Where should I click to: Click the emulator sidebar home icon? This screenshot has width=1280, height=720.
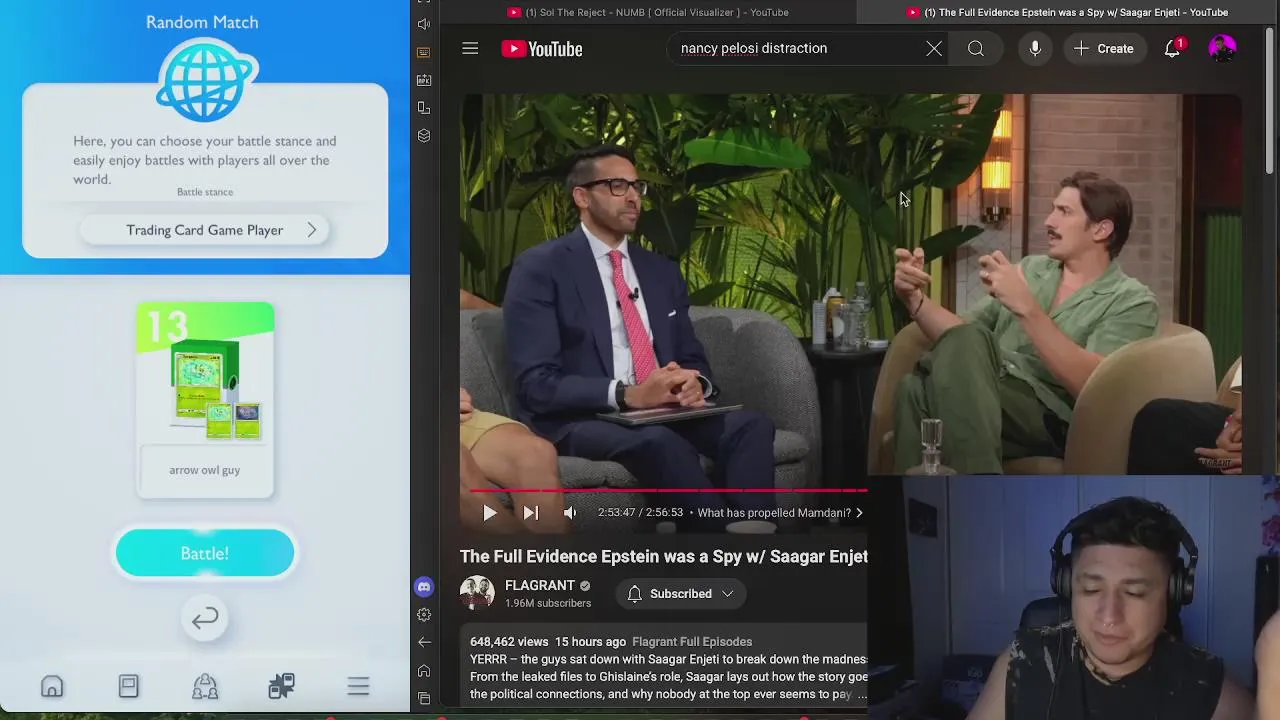coord(424,671)
